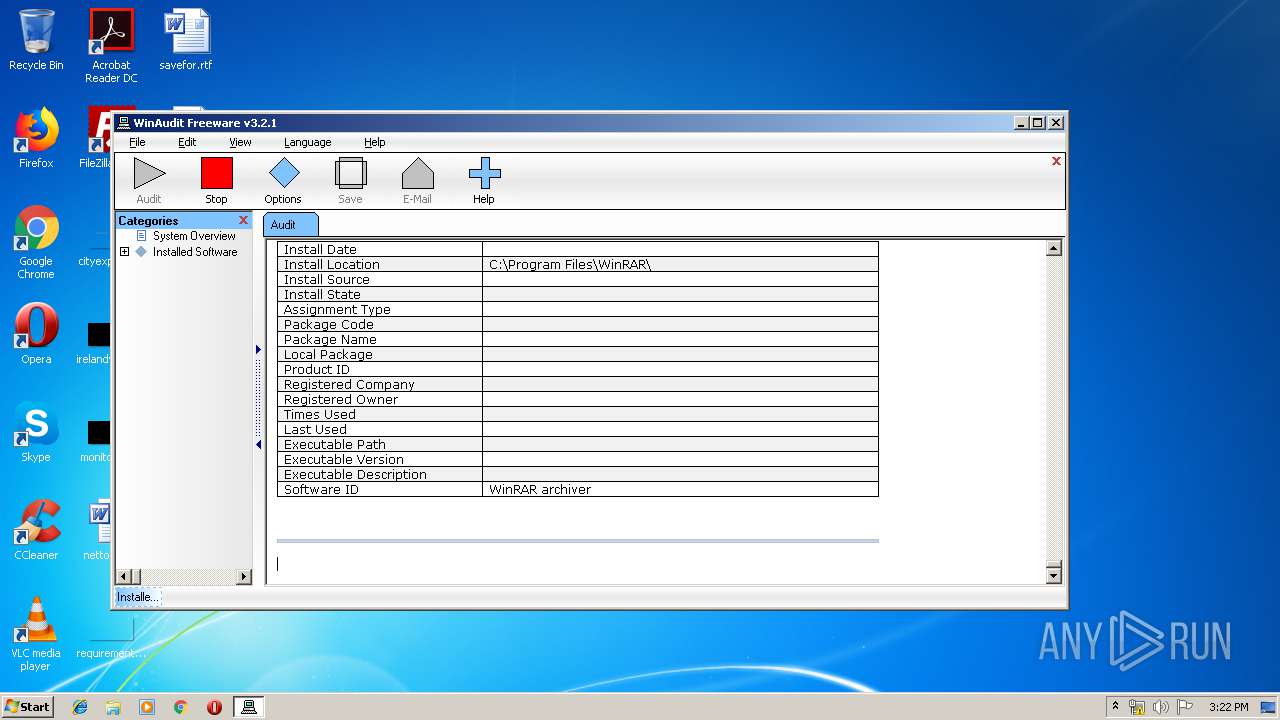Close the toolbar with red X
Image resolution: width=1280 pixels, height=720 pixels.
[x=1056, y=161]
